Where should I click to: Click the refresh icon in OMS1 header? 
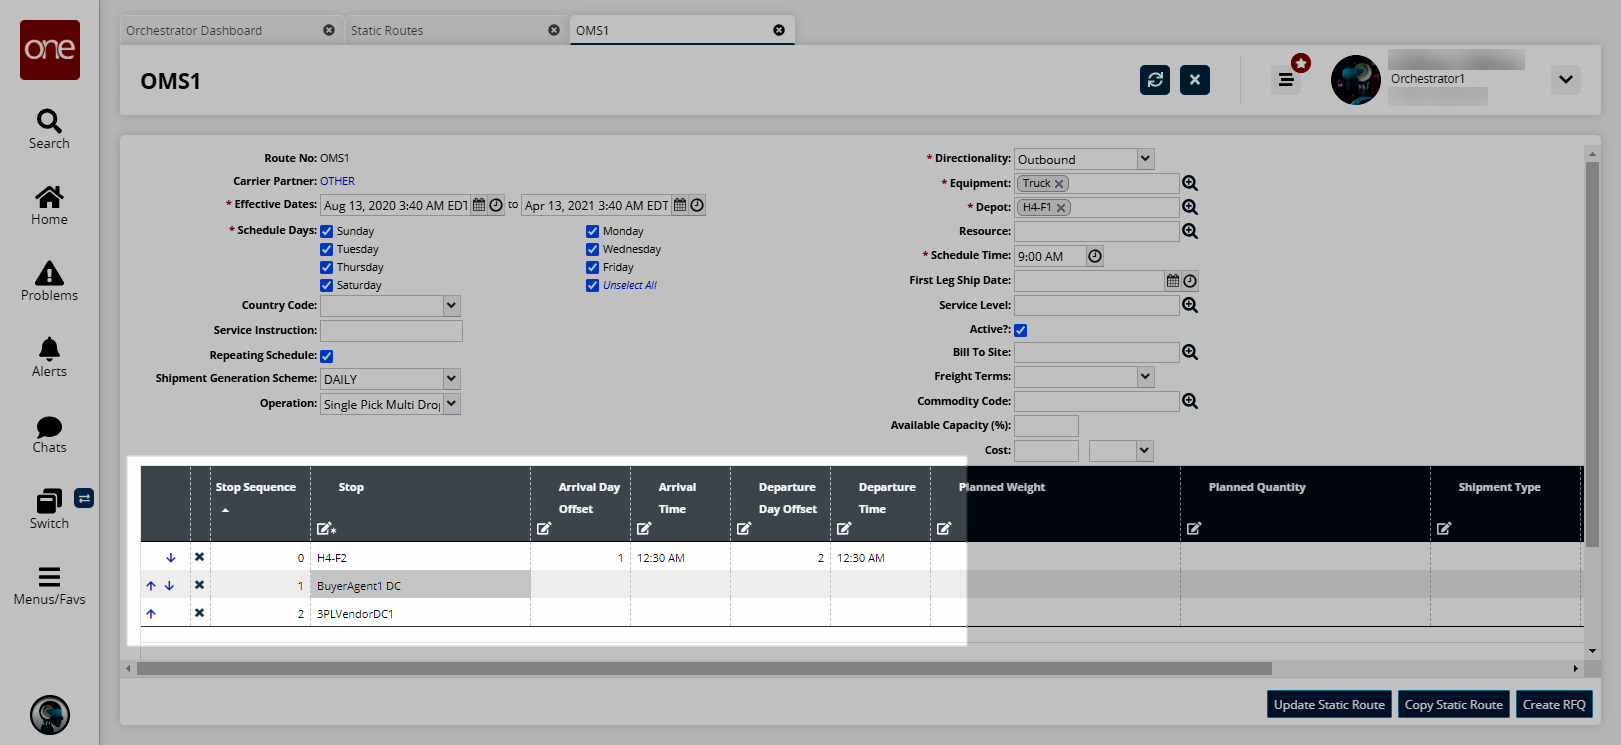tap(1154, 80)
